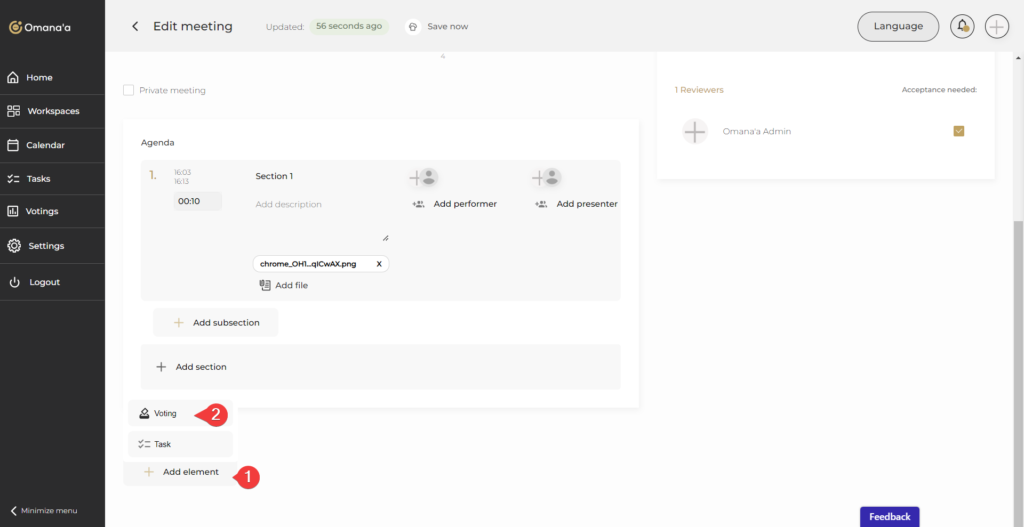
Task: Click the notification bell icon
Action: coord(962,26)
